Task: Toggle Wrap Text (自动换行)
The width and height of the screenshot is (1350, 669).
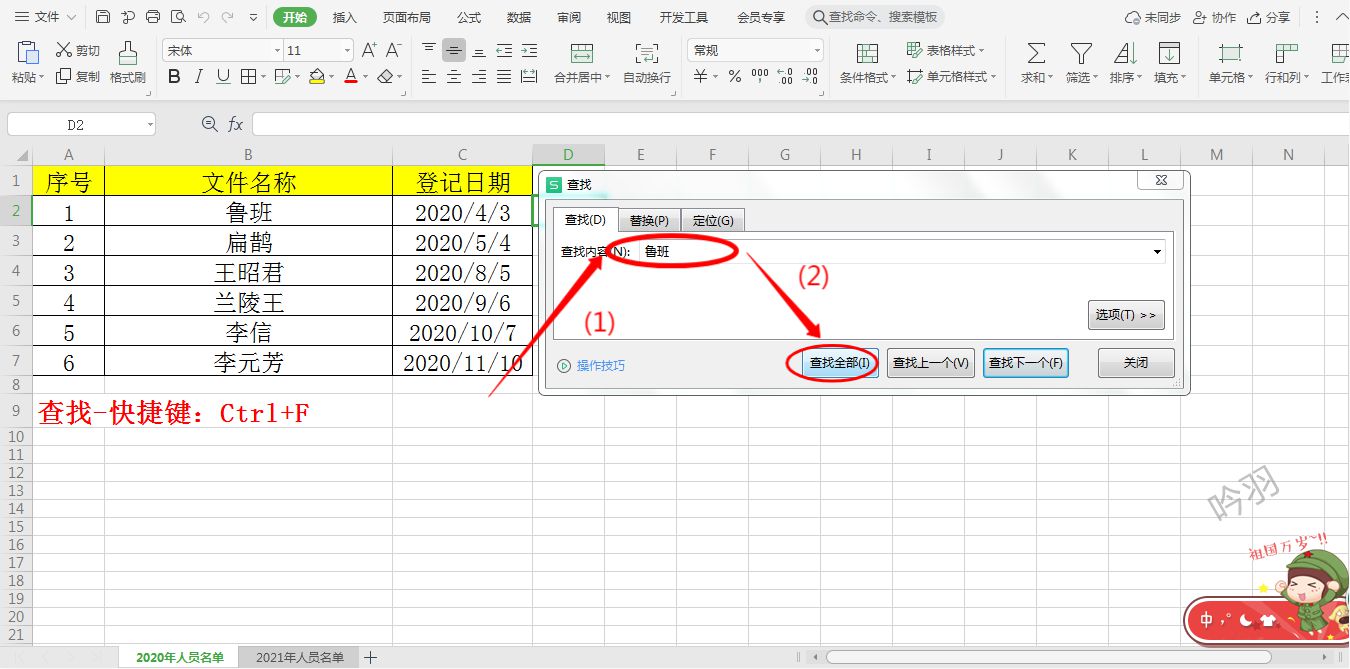Action: click(x=647, y=61)
